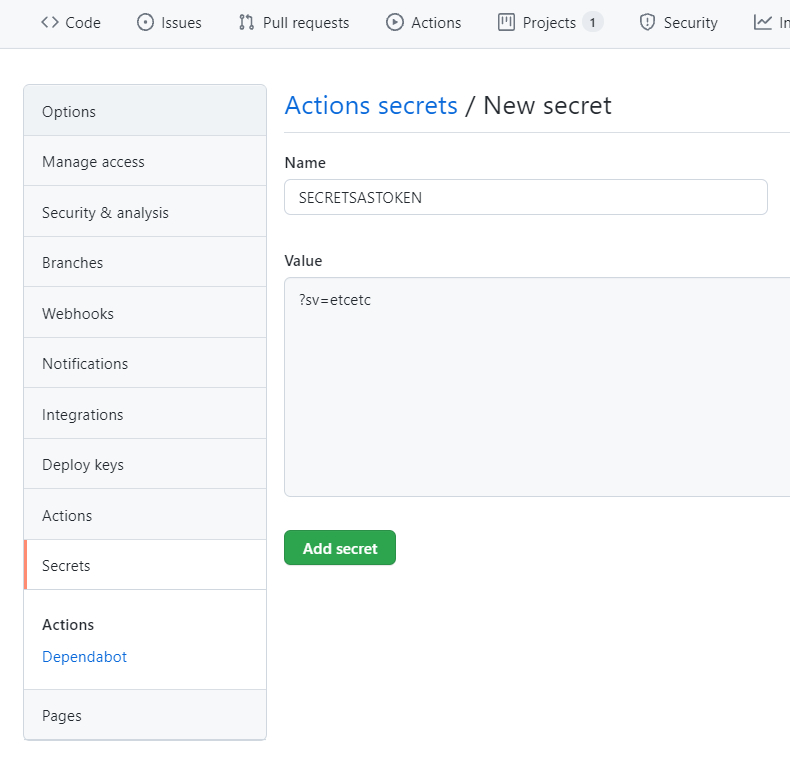
Task: Open Branches settings
Action: coord(145,262)
